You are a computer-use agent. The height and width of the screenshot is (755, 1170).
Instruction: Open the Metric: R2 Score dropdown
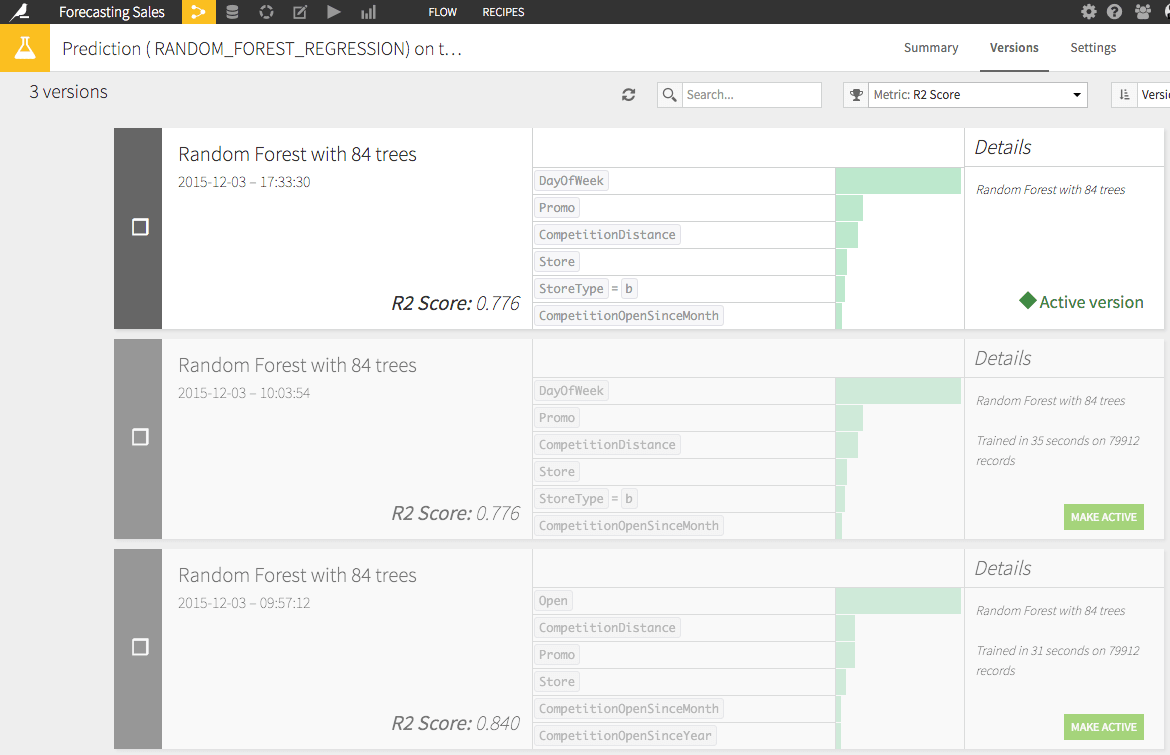[976, 95]
